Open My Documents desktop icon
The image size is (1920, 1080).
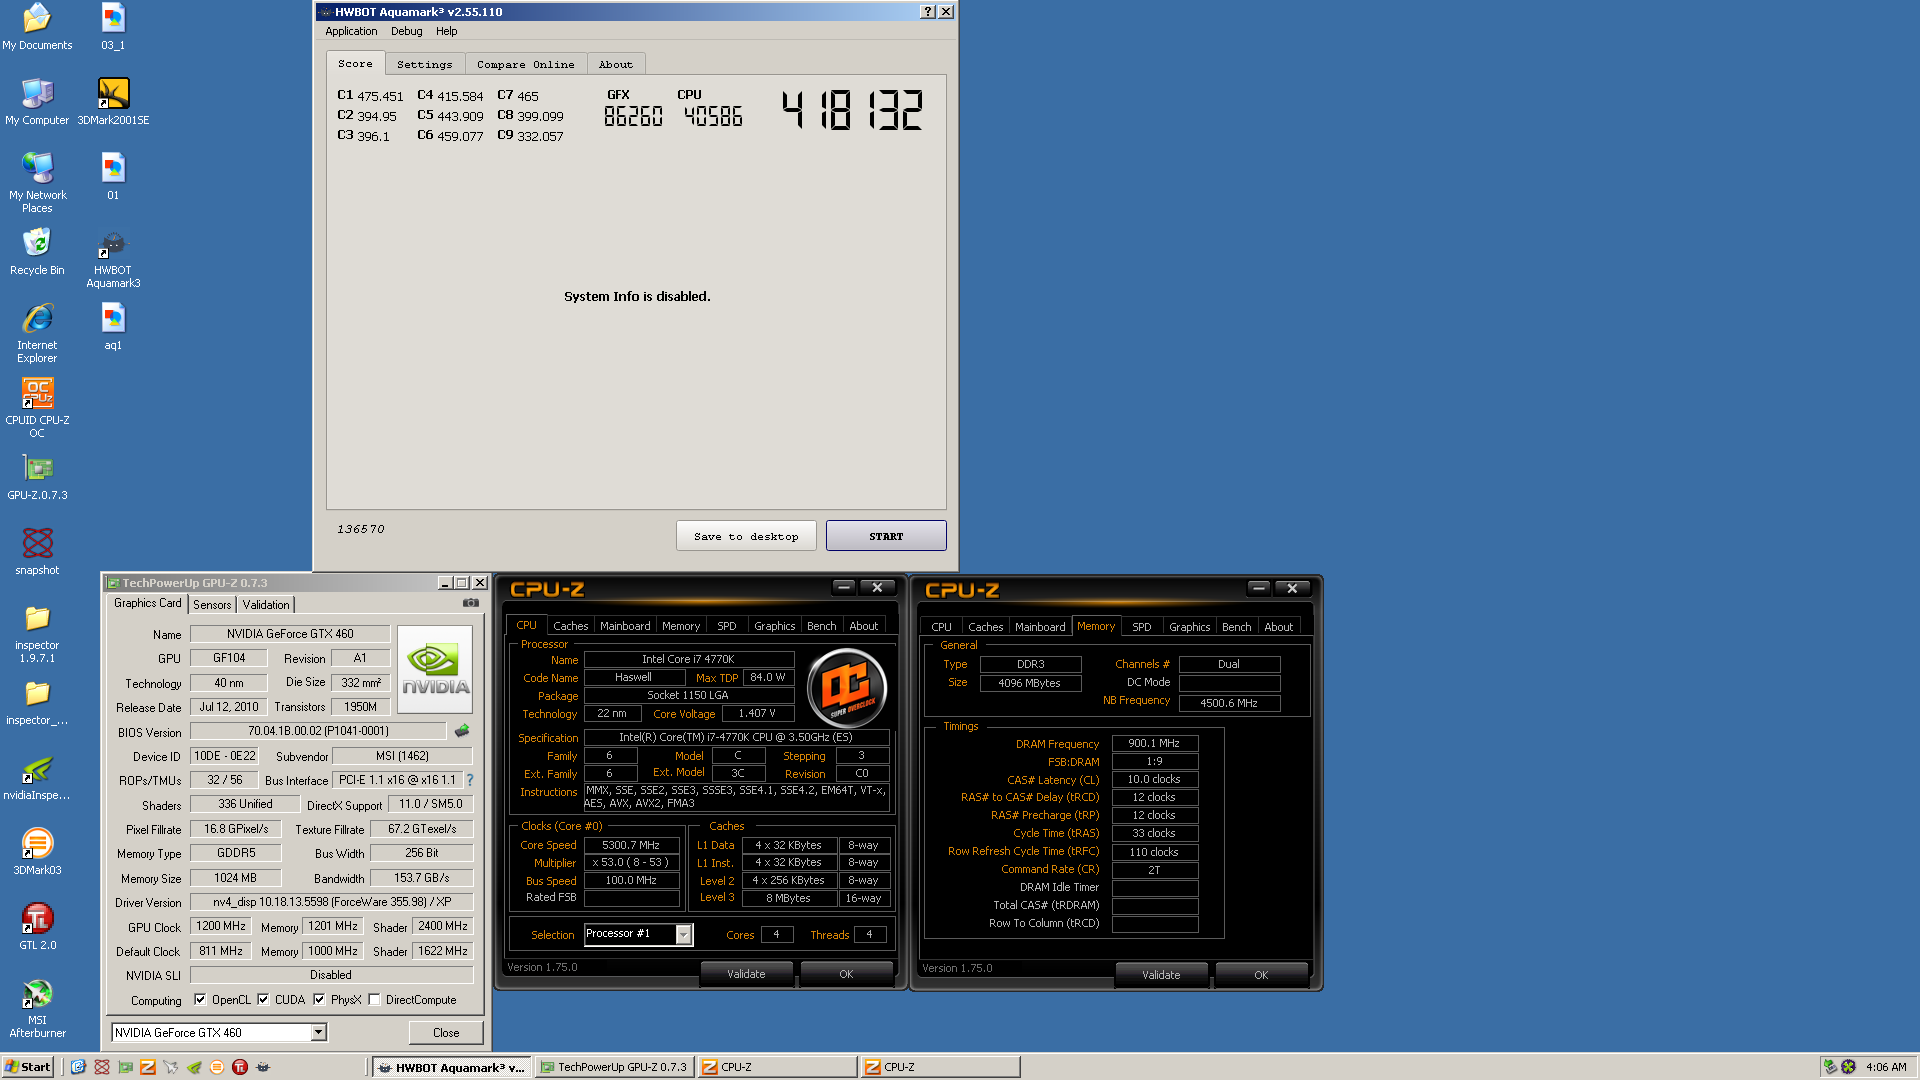[37, 27]
